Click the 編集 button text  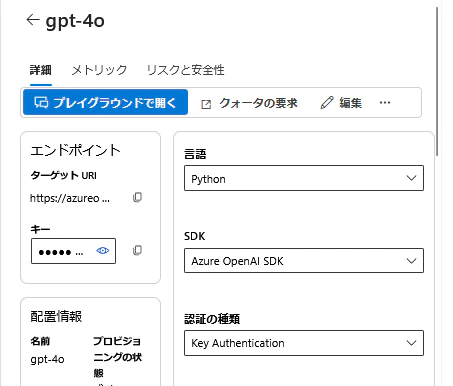coord(350,103)
